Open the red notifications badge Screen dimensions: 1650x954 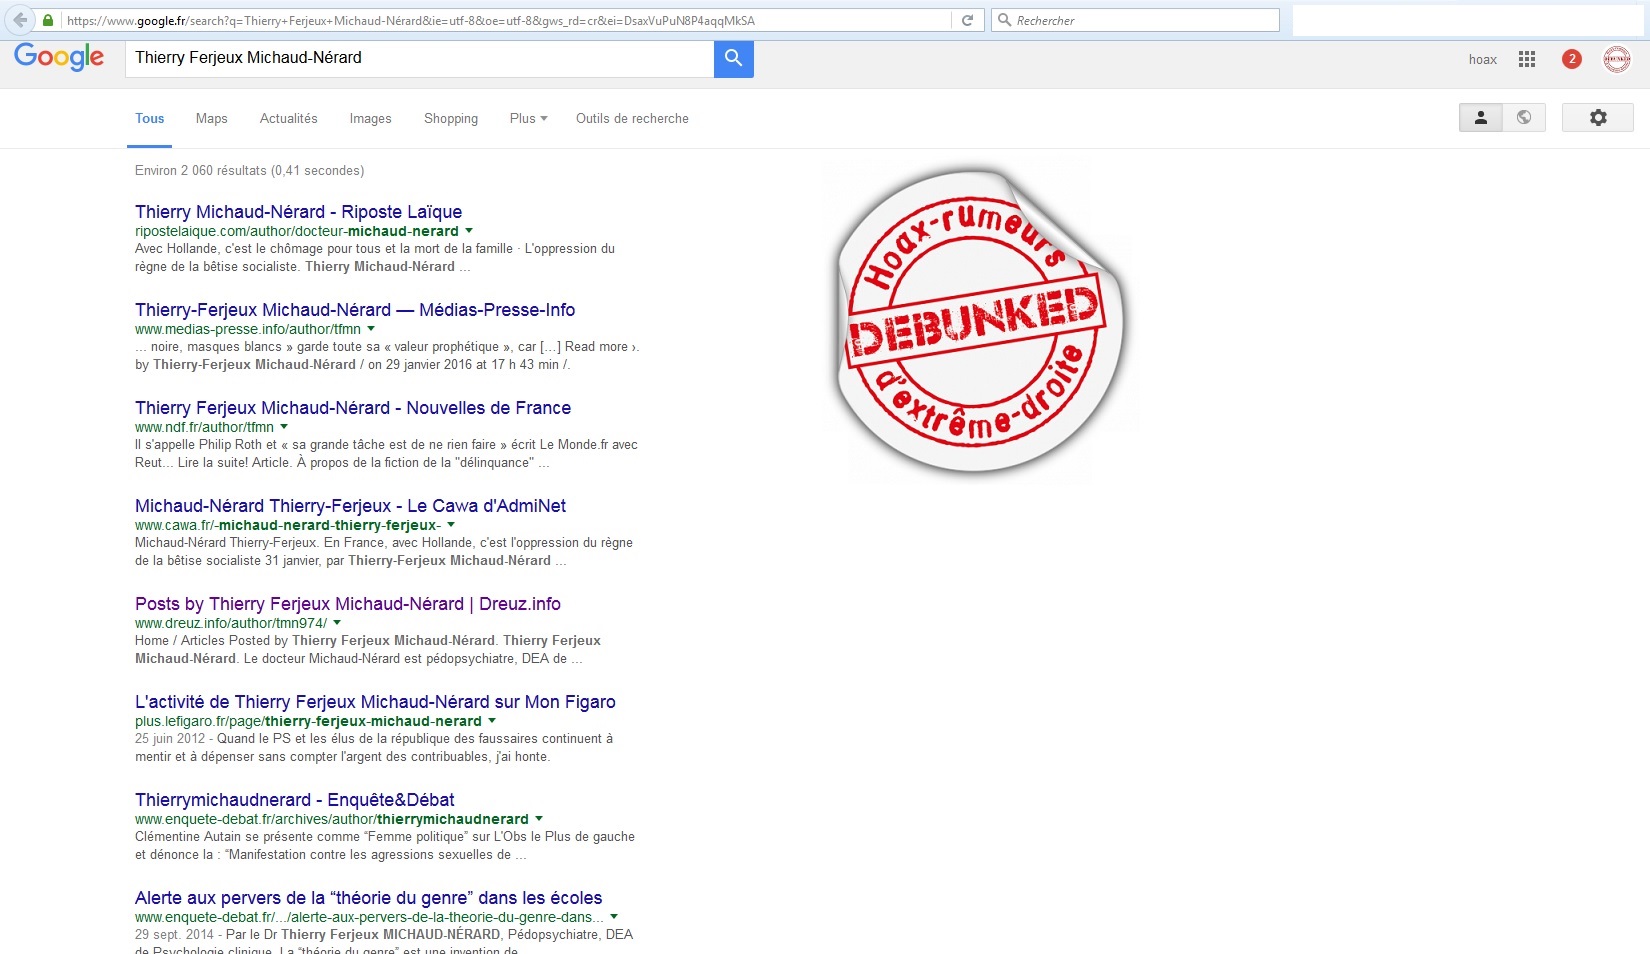(1571, 59)
